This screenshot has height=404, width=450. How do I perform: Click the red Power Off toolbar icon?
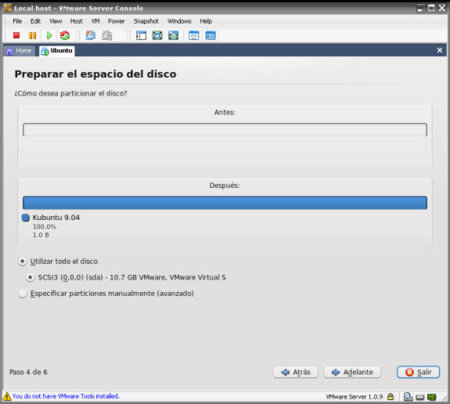pyautogui.click(x=16, y=35)
